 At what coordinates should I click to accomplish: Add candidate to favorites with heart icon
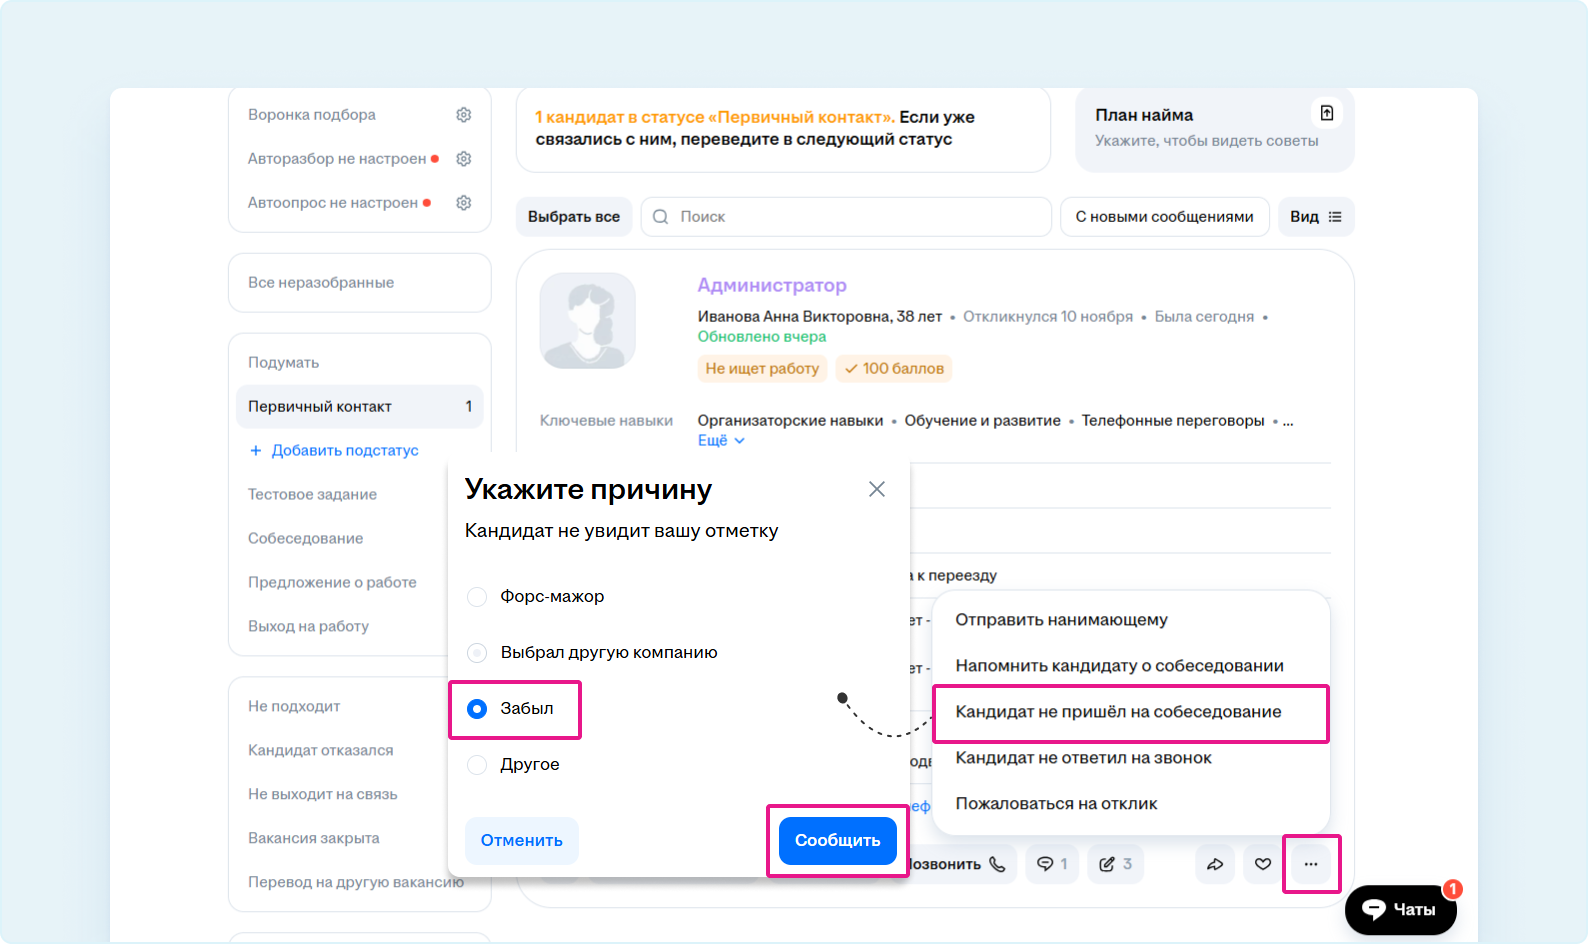coord(1263,864)
